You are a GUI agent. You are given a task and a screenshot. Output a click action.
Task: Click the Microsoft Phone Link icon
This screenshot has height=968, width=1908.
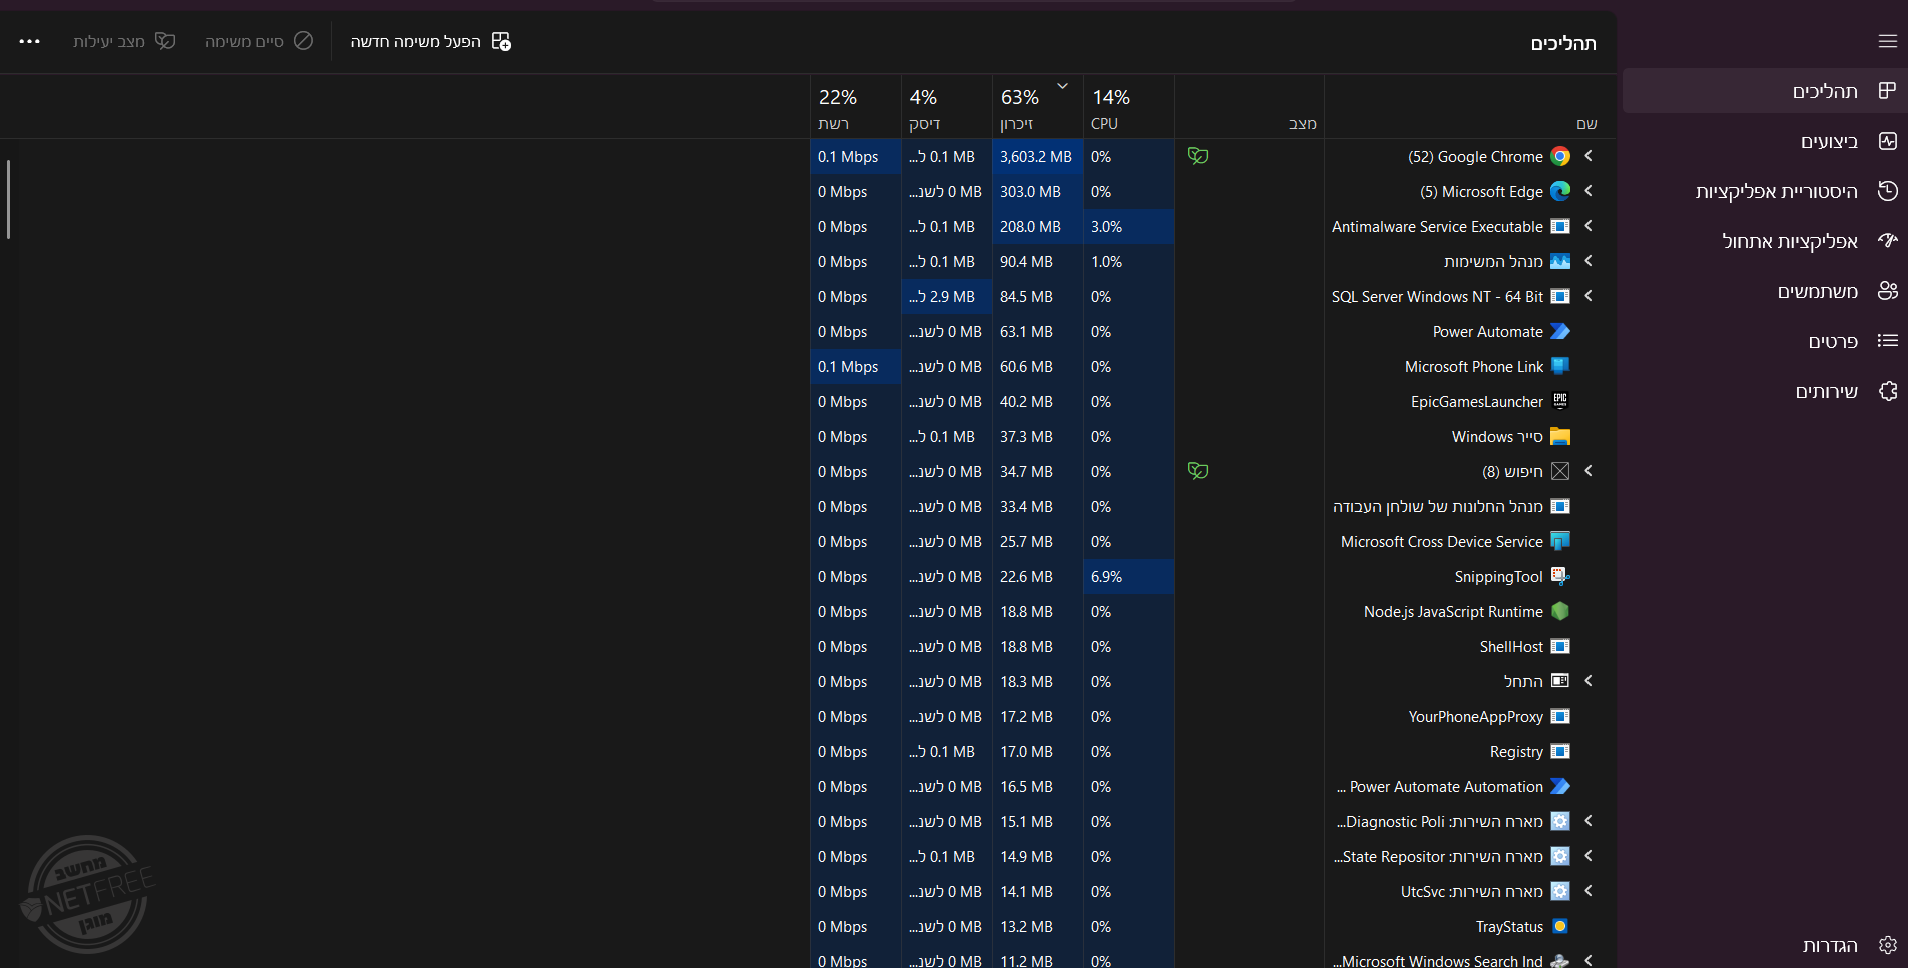click(1559, 367)
